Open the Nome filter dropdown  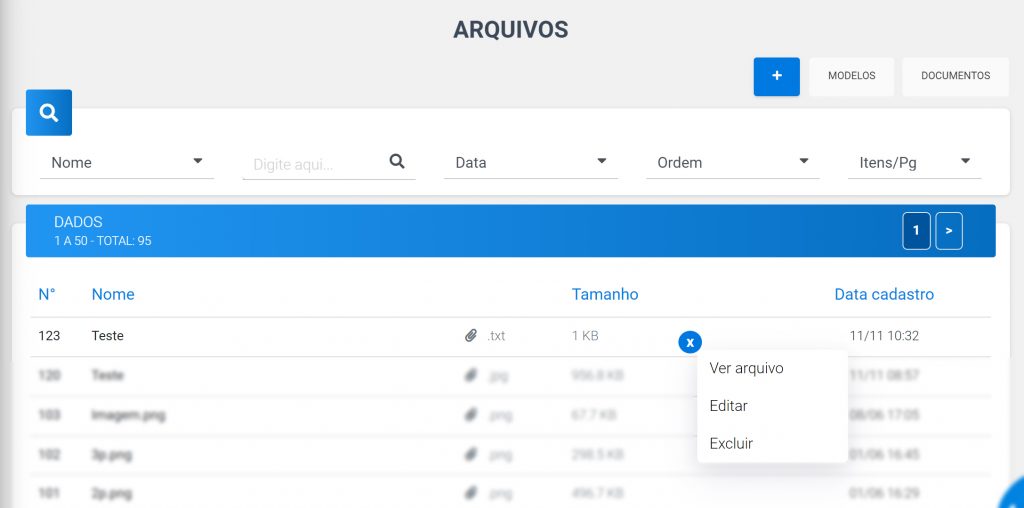point(127,163)
